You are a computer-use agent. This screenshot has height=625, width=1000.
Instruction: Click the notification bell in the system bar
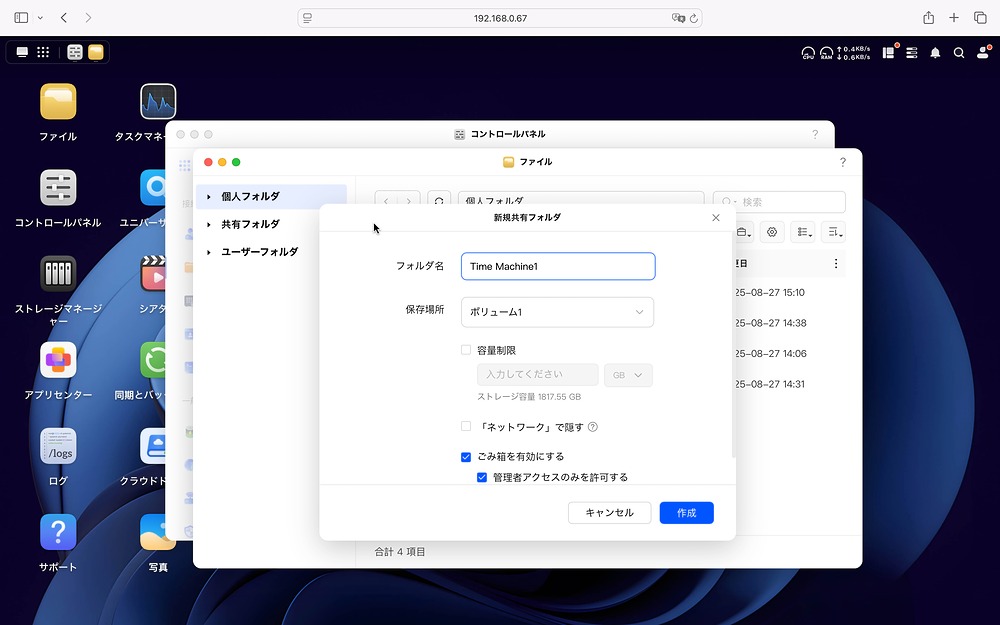click(934, 52)
